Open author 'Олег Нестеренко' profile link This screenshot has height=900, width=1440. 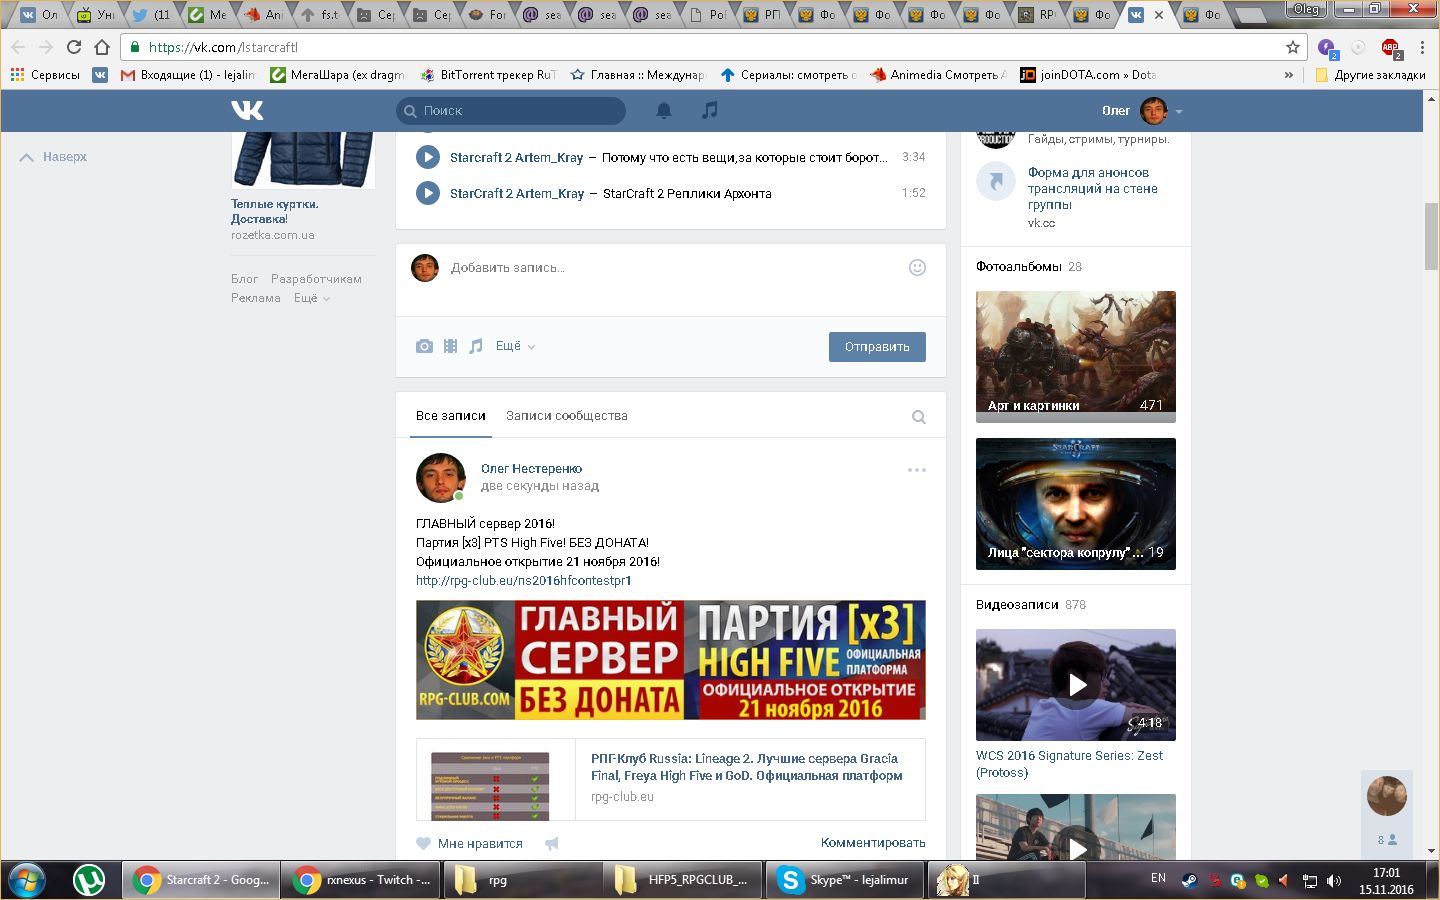click(531, 468)
